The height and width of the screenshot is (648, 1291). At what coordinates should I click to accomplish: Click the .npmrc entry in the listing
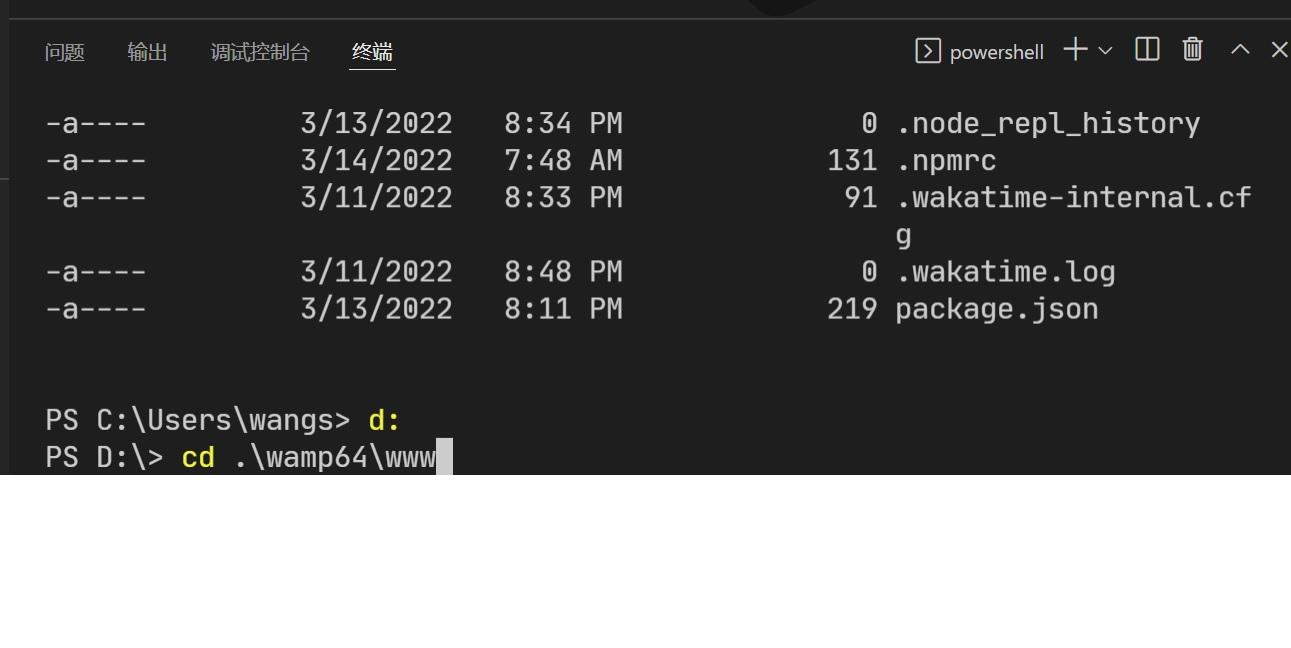(948, 160)
